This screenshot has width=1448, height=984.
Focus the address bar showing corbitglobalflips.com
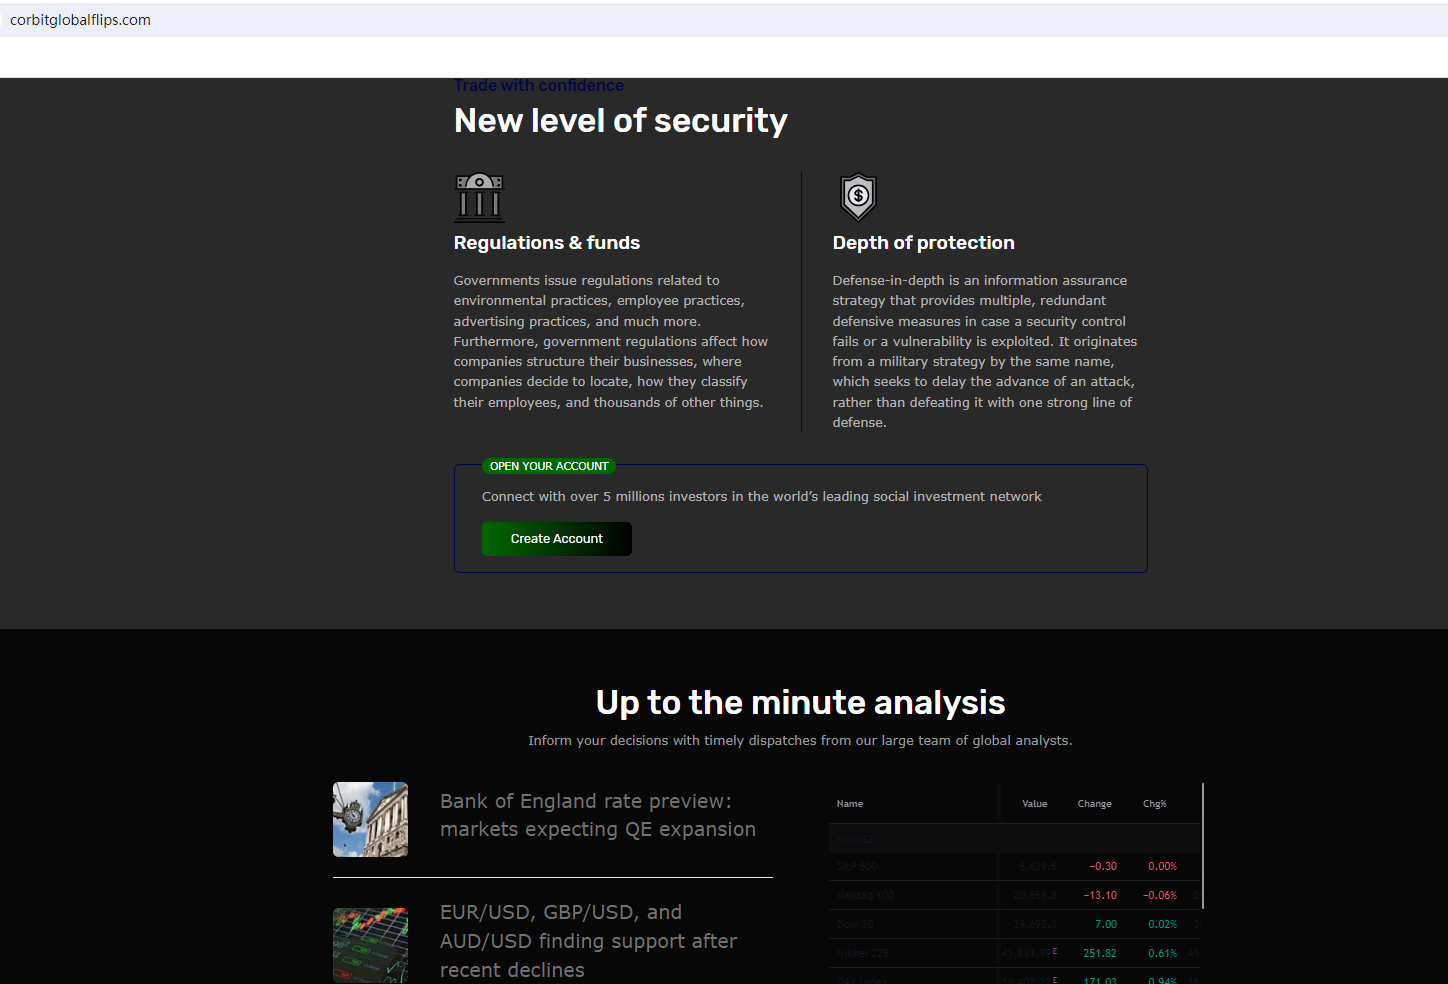coord(724,20)
